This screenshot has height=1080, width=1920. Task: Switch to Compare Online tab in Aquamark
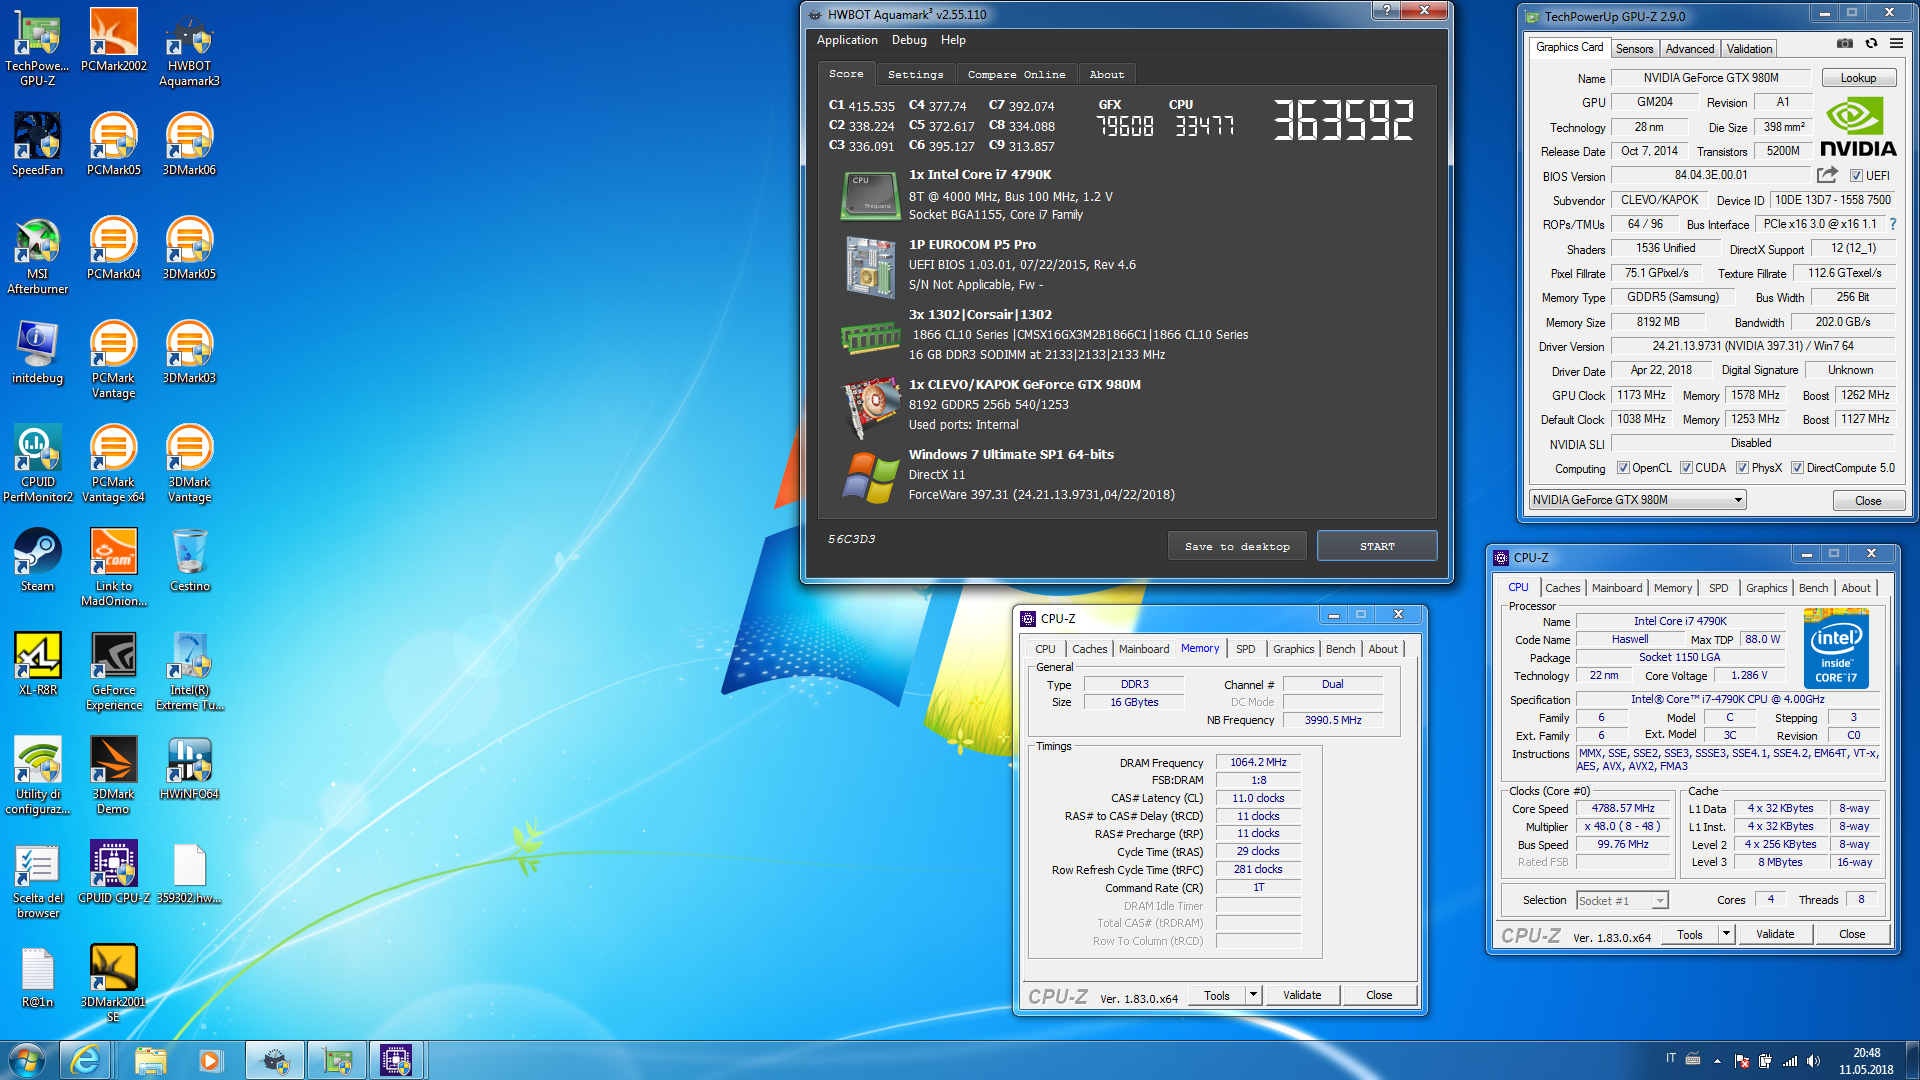(x=1016, y=74)
